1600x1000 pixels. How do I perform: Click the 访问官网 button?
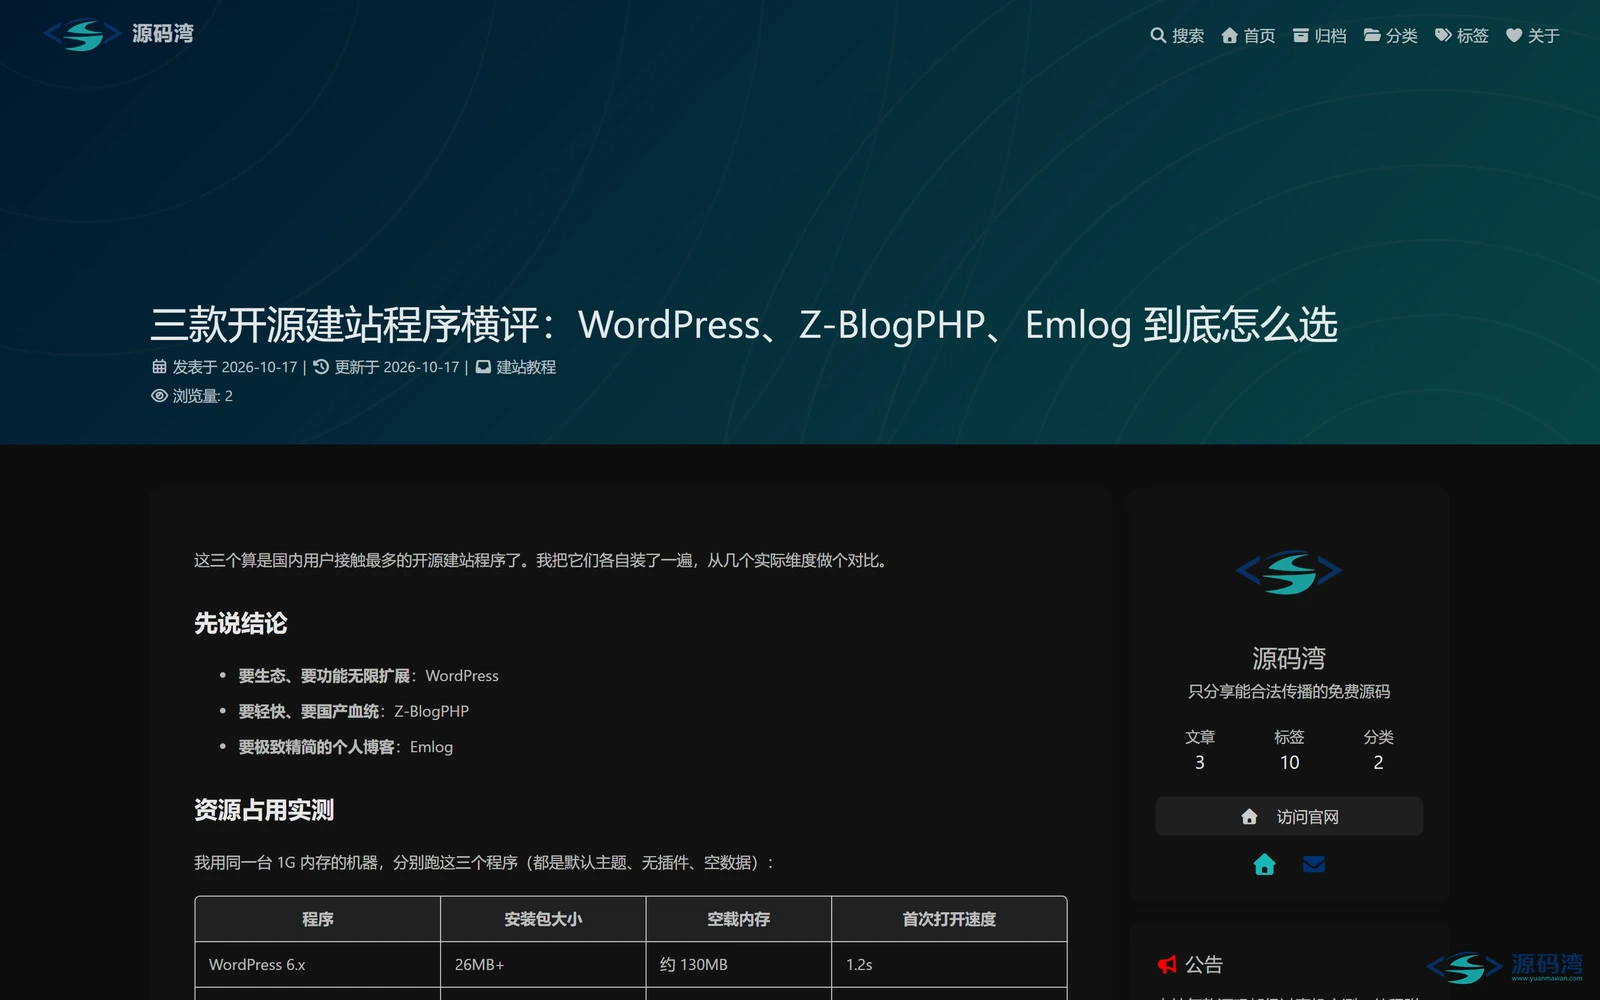tap(1289, 816)
